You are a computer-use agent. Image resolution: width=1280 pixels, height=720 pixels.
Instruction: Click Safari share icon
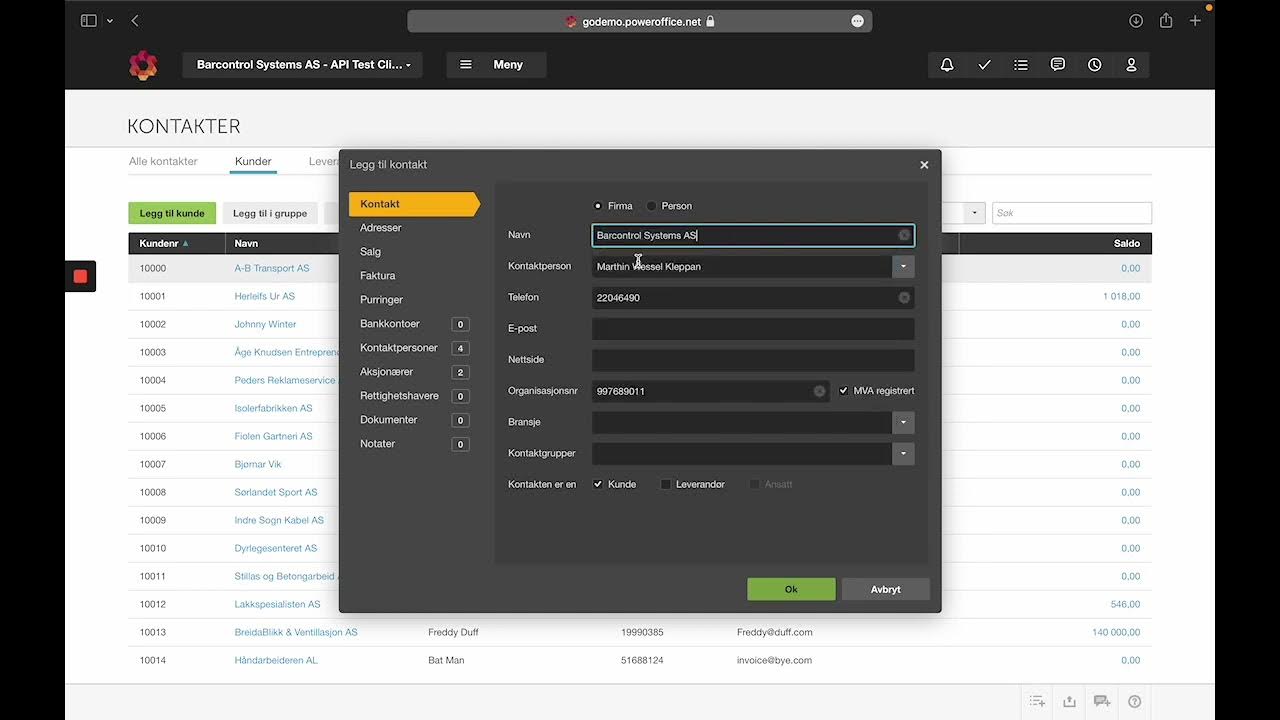(x=1166, y=21)
